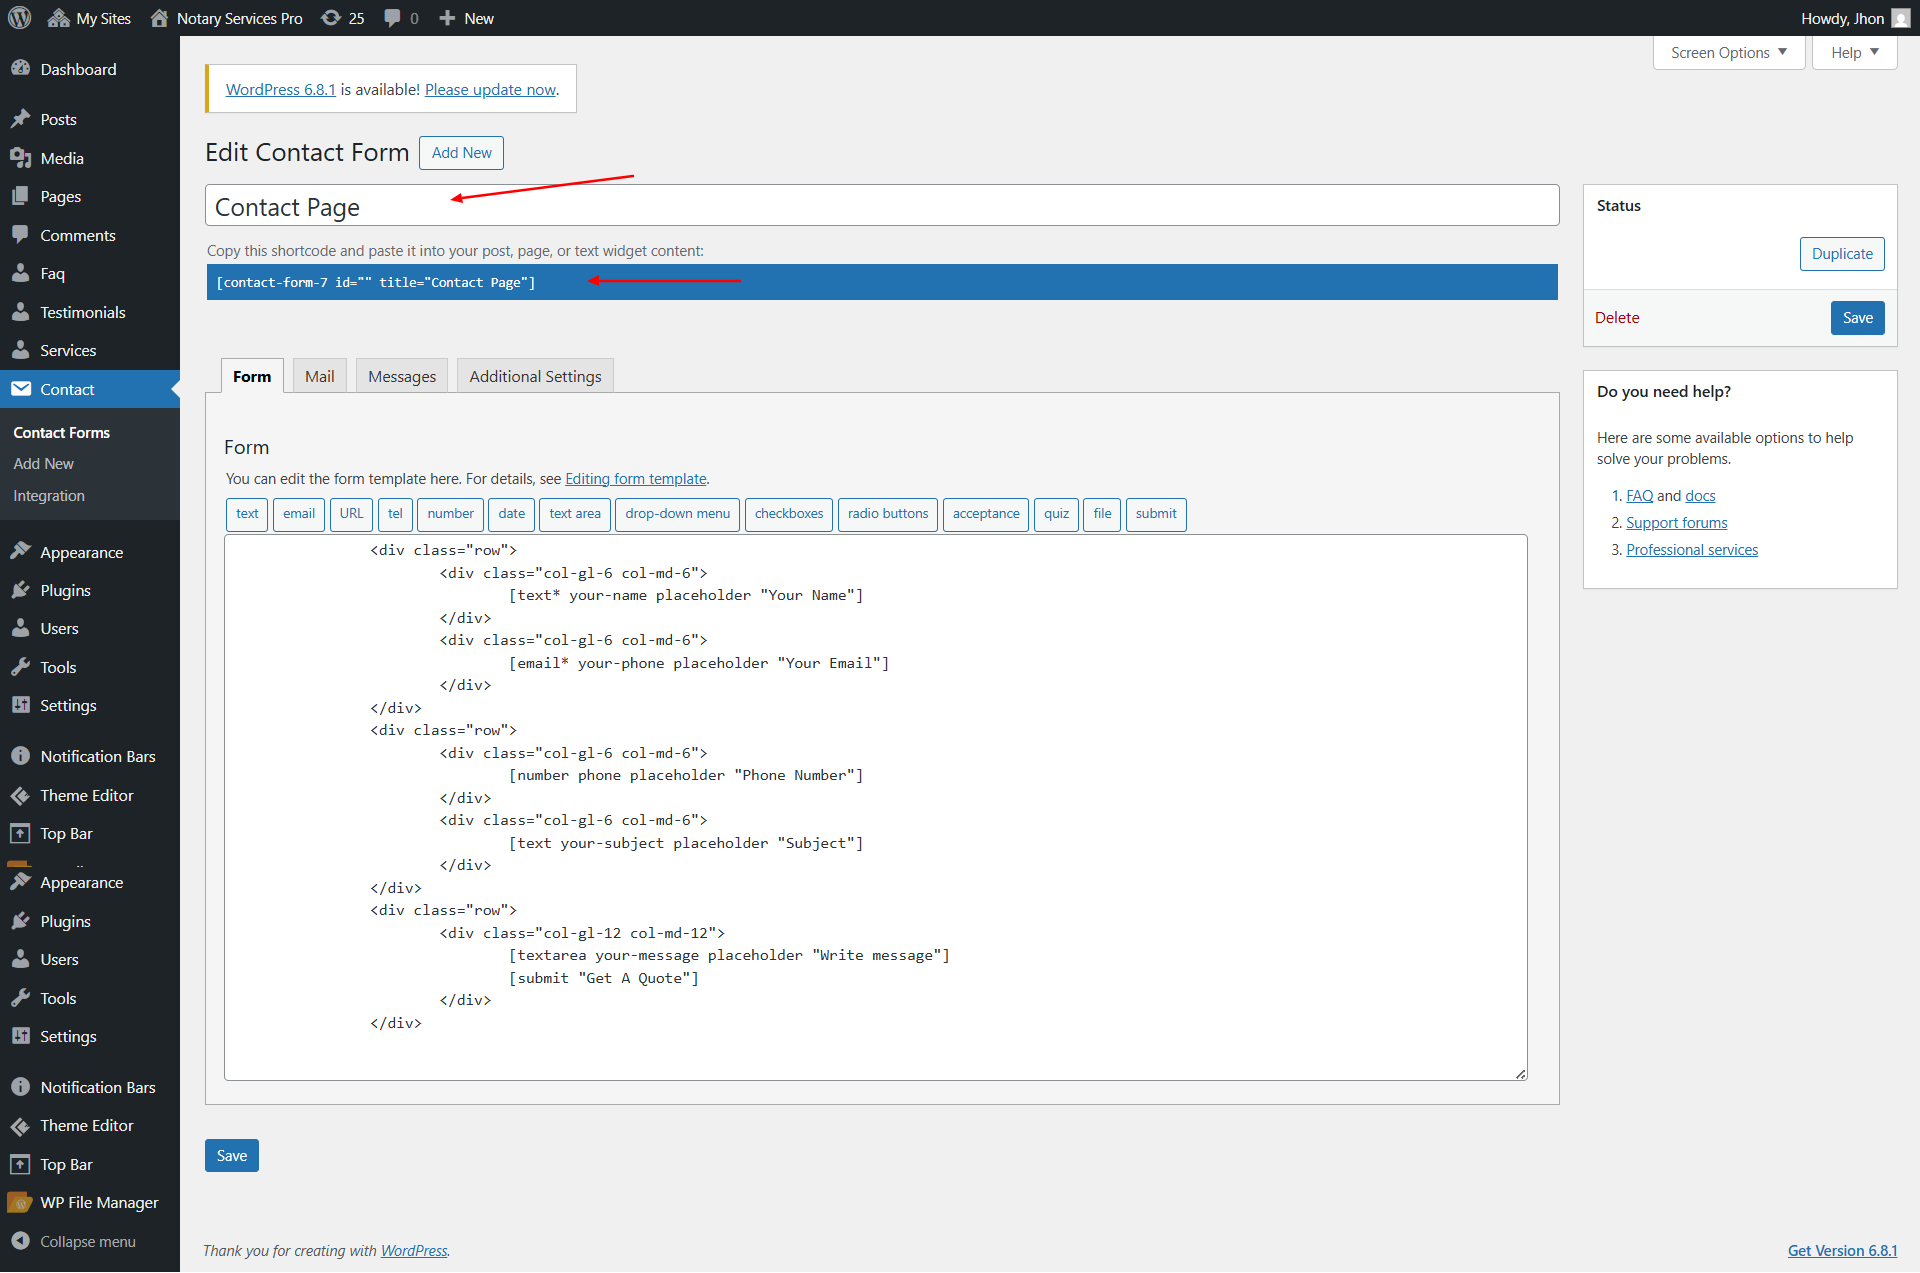Open the WordPress 6.8.1 link
Viewport: 1920px width, 1273px height.
coord(281,89)
